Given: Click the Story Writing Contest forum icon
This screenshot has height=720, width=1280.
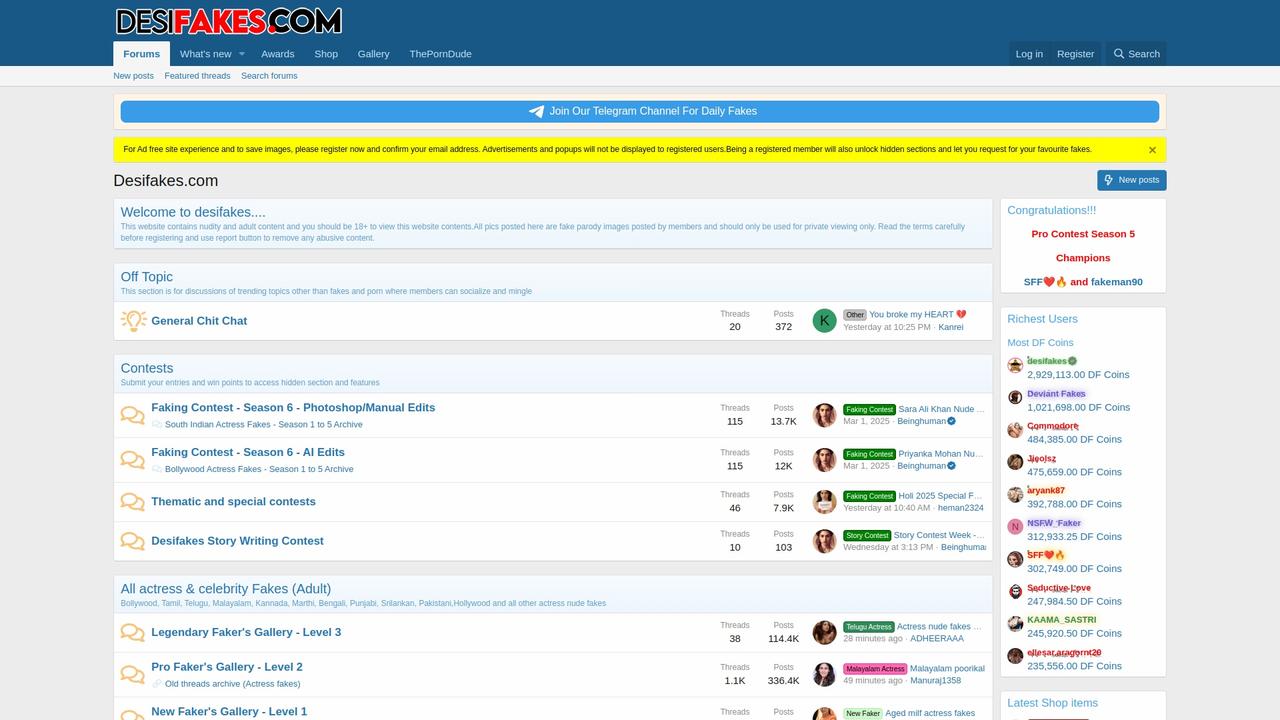Looking at the screenshot, I should [x=133, y=541].
